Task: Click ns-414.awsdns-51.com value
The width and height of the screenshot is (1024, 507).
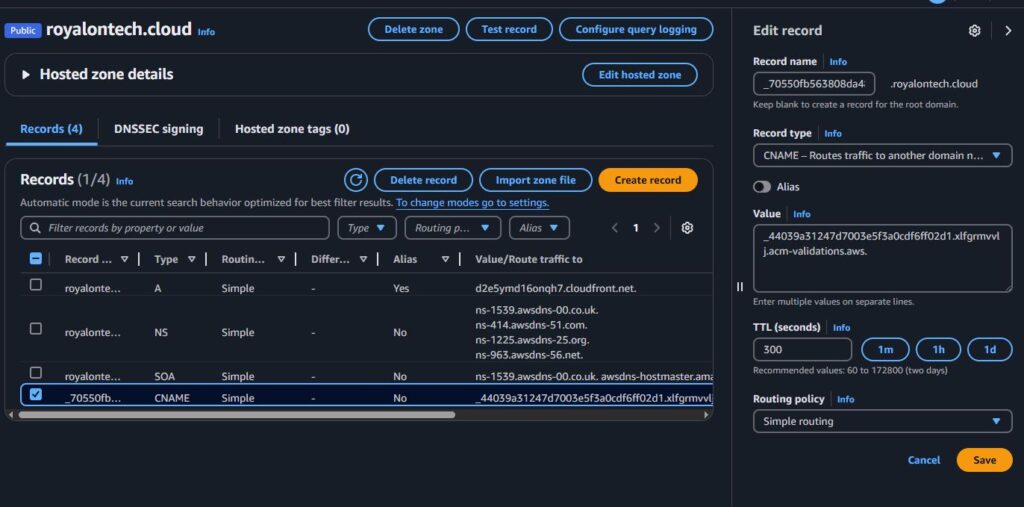Action: click(531, 325)
